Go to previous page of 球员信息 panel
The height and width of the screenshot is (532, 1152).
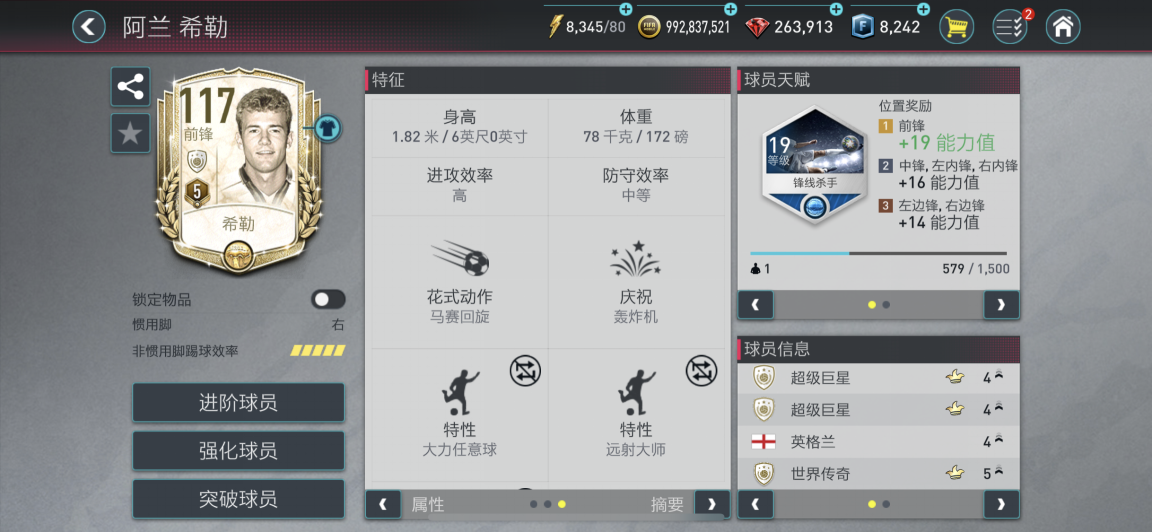coord(755,504)
